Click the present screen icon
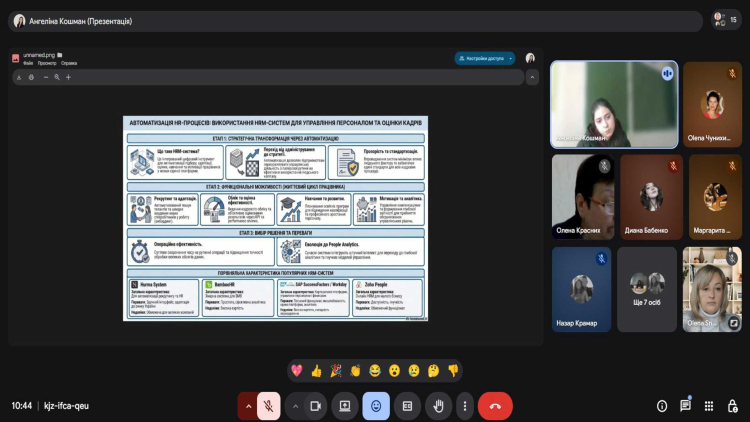This screenshot has width=750, height=422. click(x=345, y=405)
